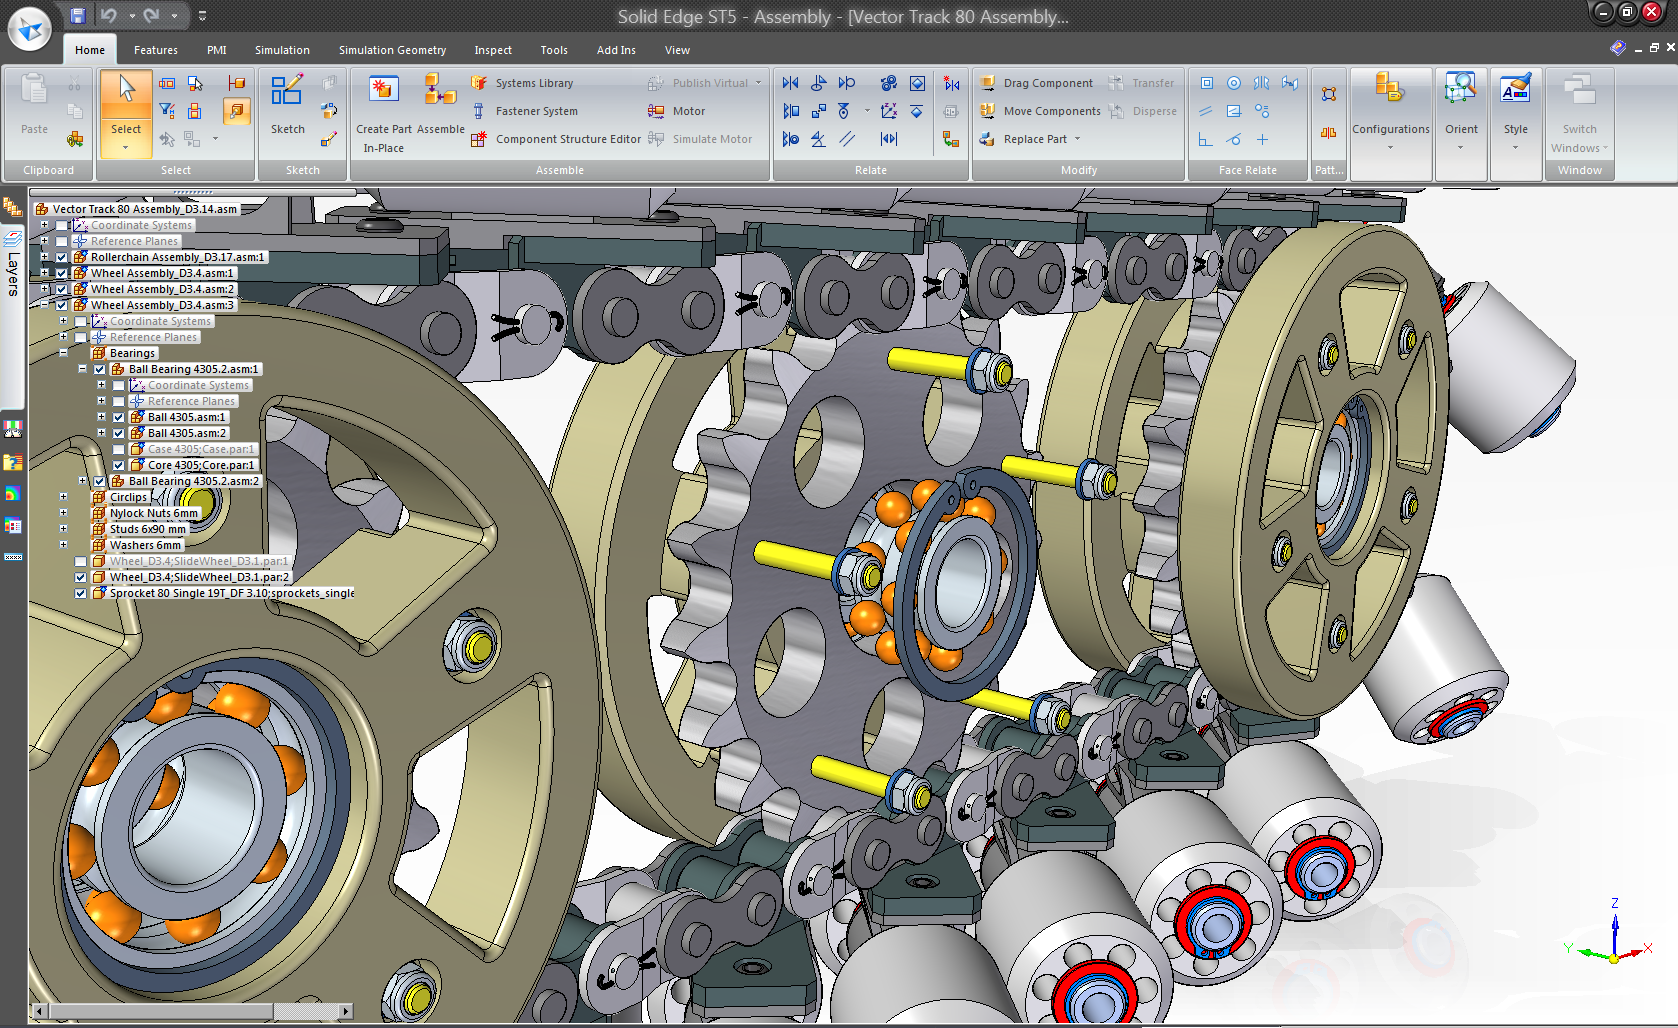Image resolution: width=1678 pixels, height=1028 pixels.
Task: Collapse the Bearings group in the tree
Action: pyautogui.click(x=64, y=353)
